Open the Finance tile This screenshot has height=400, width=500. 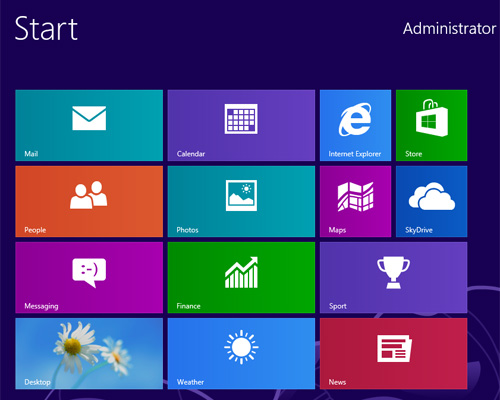(x=241, y=277)
